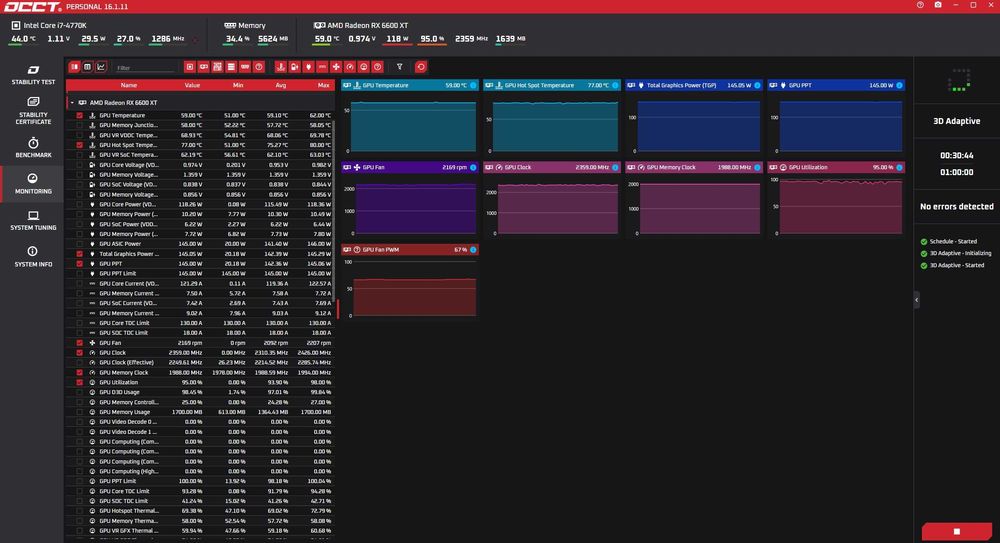Collapse the AMD Radeon RX 6600 XT group
Screen dimensions: 1000x543
pyautogui.click(x=72, y=102)
